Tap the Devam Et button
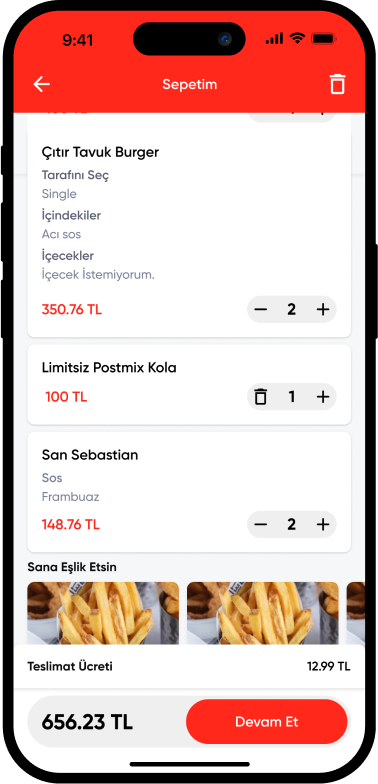The height and width of the screenshot is (784, 378). point(266,722)
